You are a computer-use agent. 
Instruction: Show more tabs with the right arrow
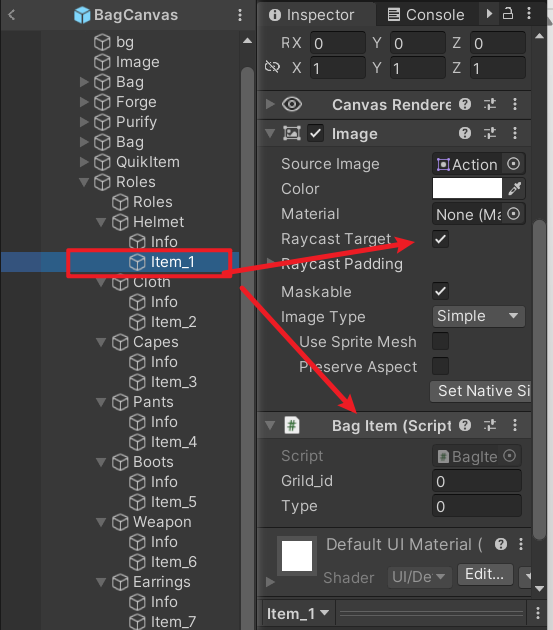tap(489, 14)
